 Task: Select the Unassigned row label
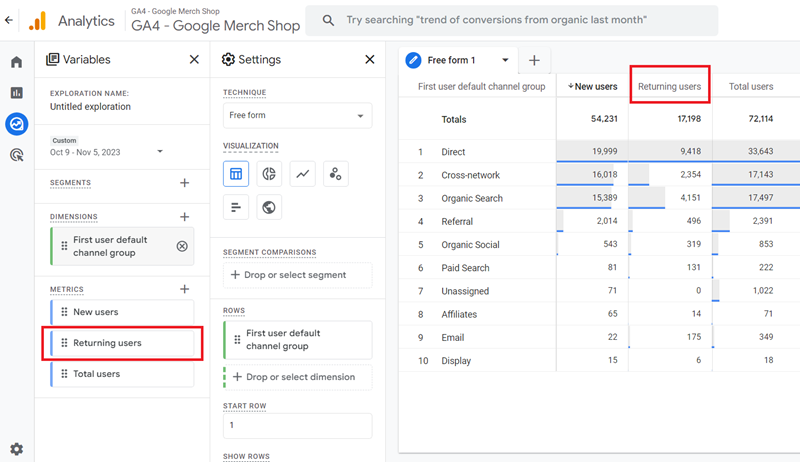point(465,291)
